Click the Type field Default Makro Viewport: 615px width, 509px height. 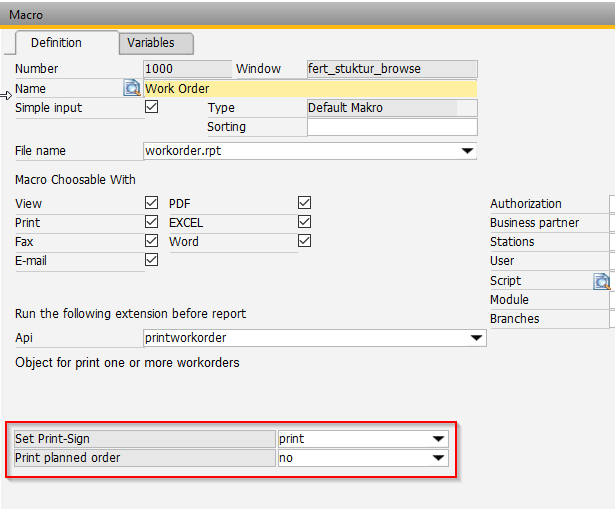[x=380, y=107]
